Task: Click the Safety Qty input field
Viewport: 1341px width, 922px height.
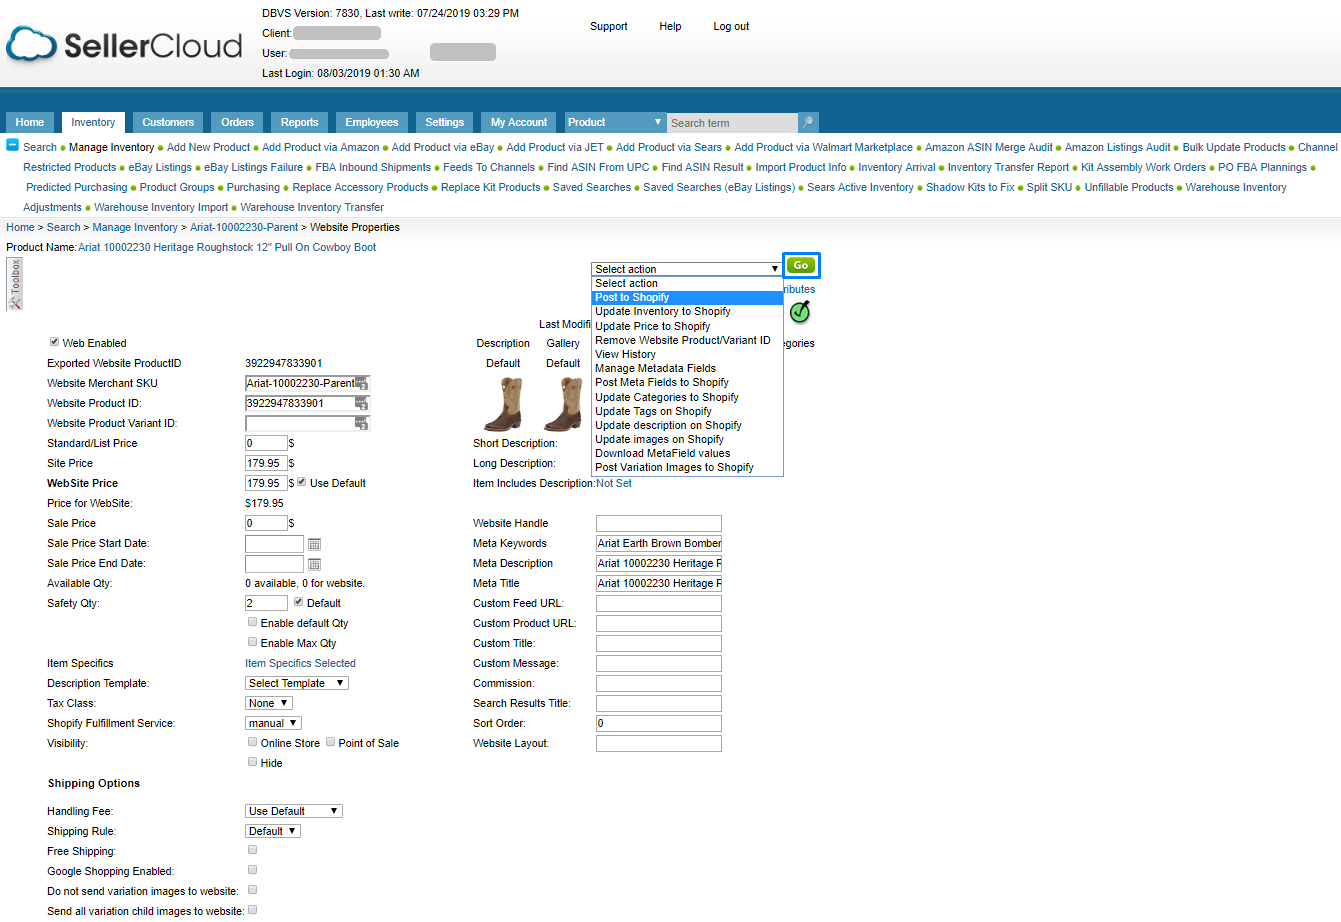Action: [266, 603]
